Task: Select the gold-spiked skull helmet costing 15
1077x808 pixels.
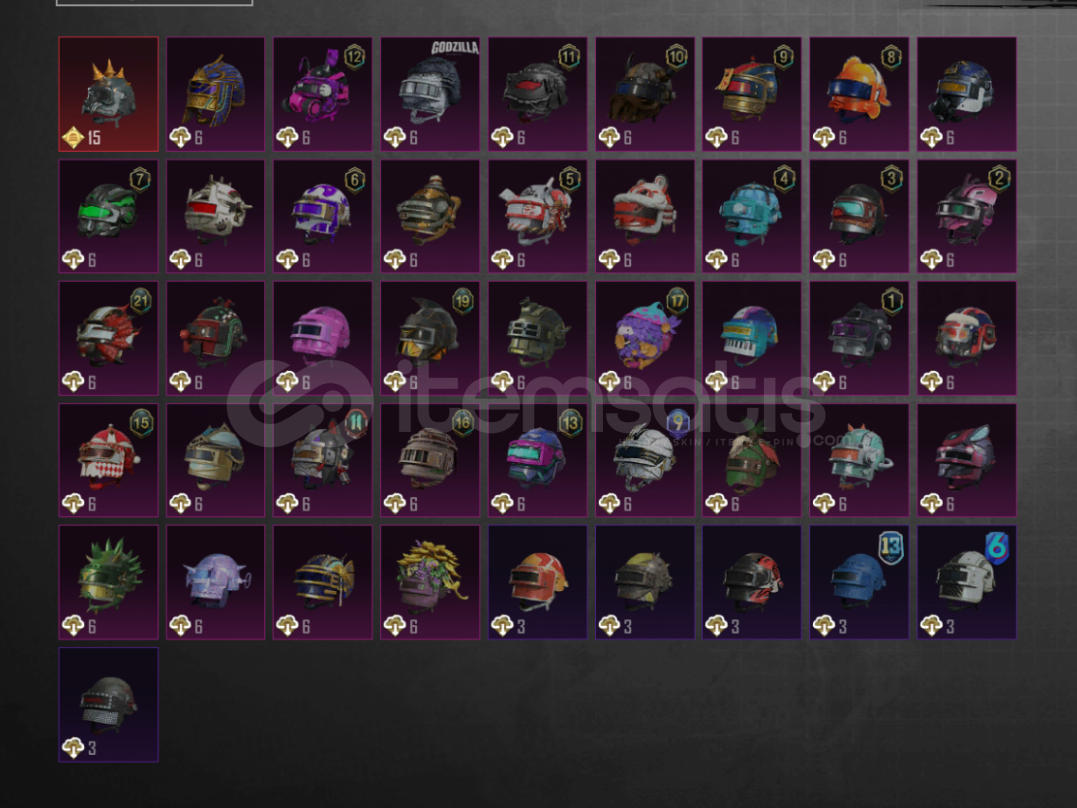Action: [109, 94]
